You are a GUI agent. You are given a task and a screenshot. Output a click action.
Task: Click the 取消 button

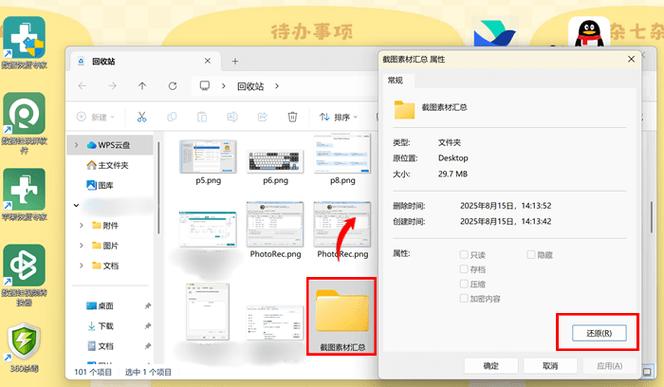[550, 365]
